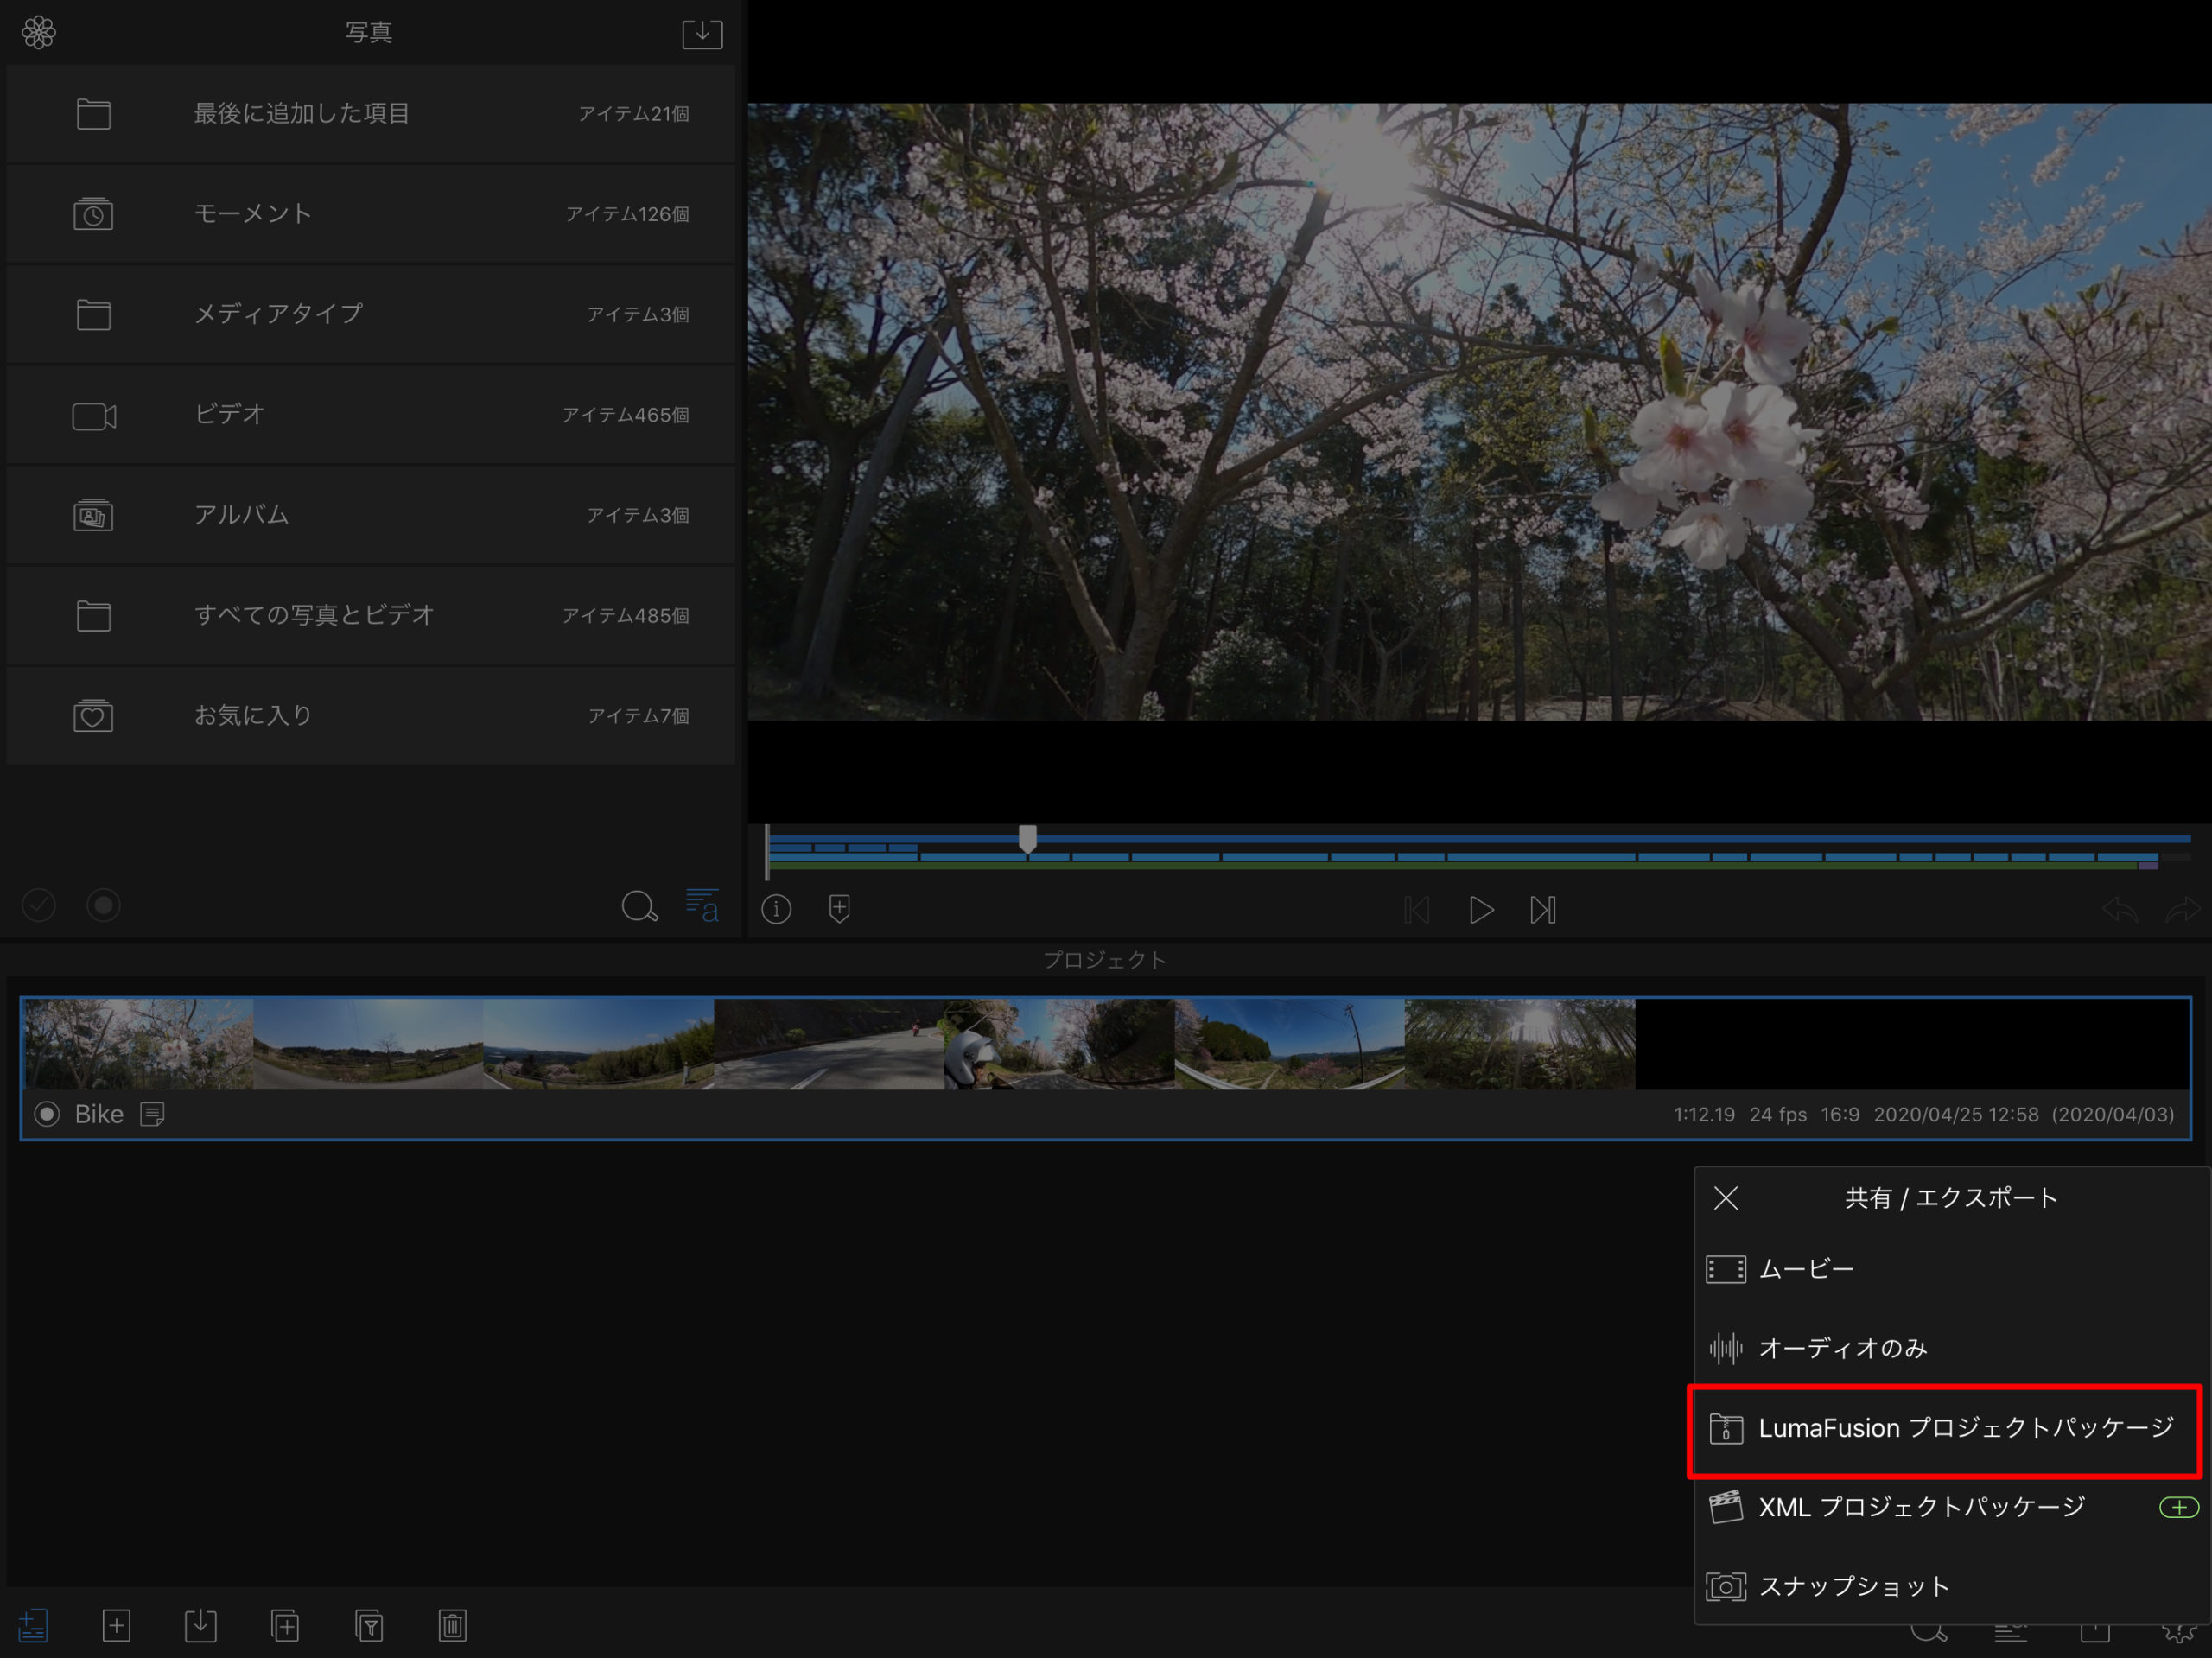
Task: Open the Photos source picker flower icon
Action: (39, 33)
